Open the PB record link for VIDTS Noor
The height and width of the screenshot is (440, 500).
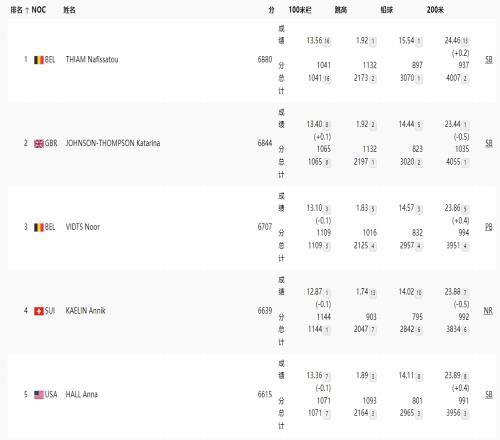(489, 227)
